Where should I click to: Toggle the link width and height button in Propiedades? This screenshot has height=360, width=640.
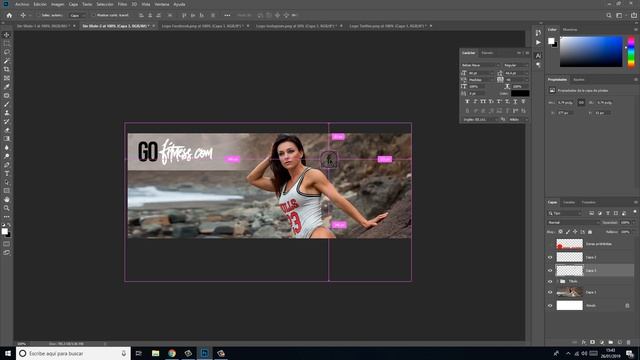[x=581, y=102]
